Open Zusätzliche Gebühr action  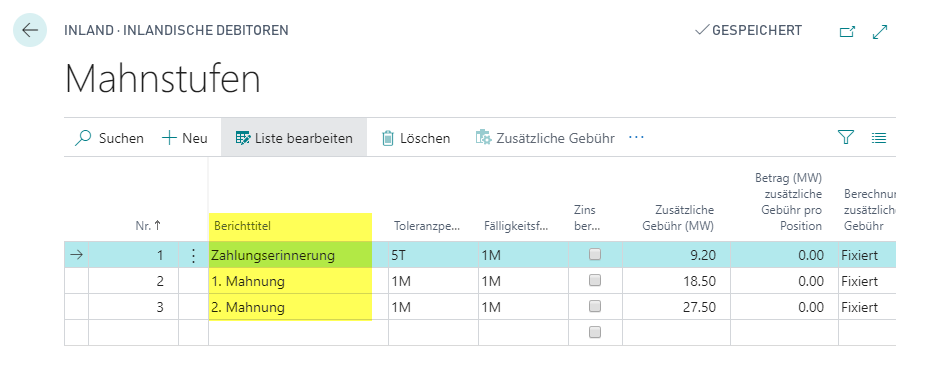(x=545, y=138)
